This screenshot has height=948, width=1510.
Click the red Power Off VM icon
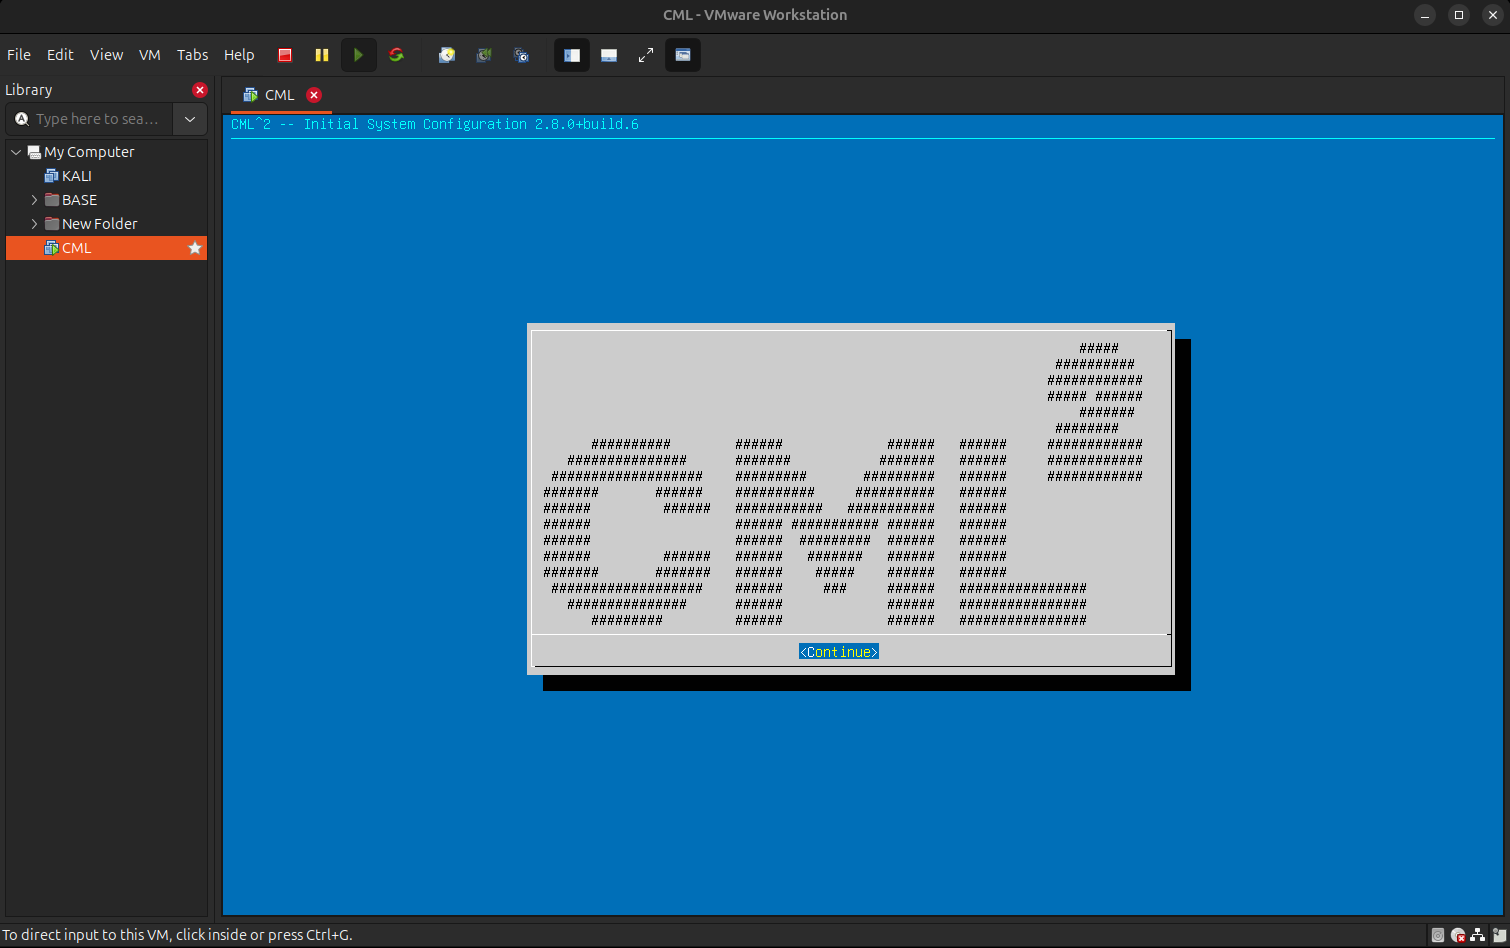click(x=285, y=55)
